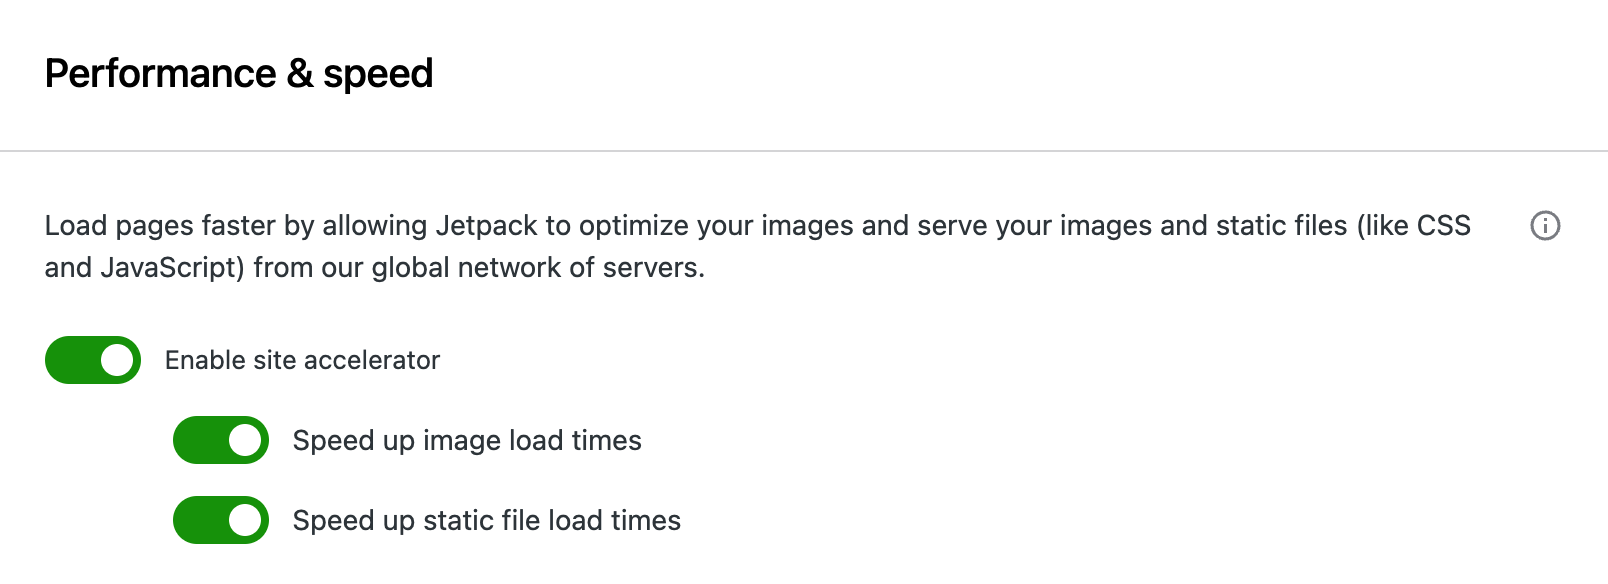The height and width of the screenshot is (584, 1608).
Task: Click the white knob on site accelerator switch
Action: [x=117, y=360]
